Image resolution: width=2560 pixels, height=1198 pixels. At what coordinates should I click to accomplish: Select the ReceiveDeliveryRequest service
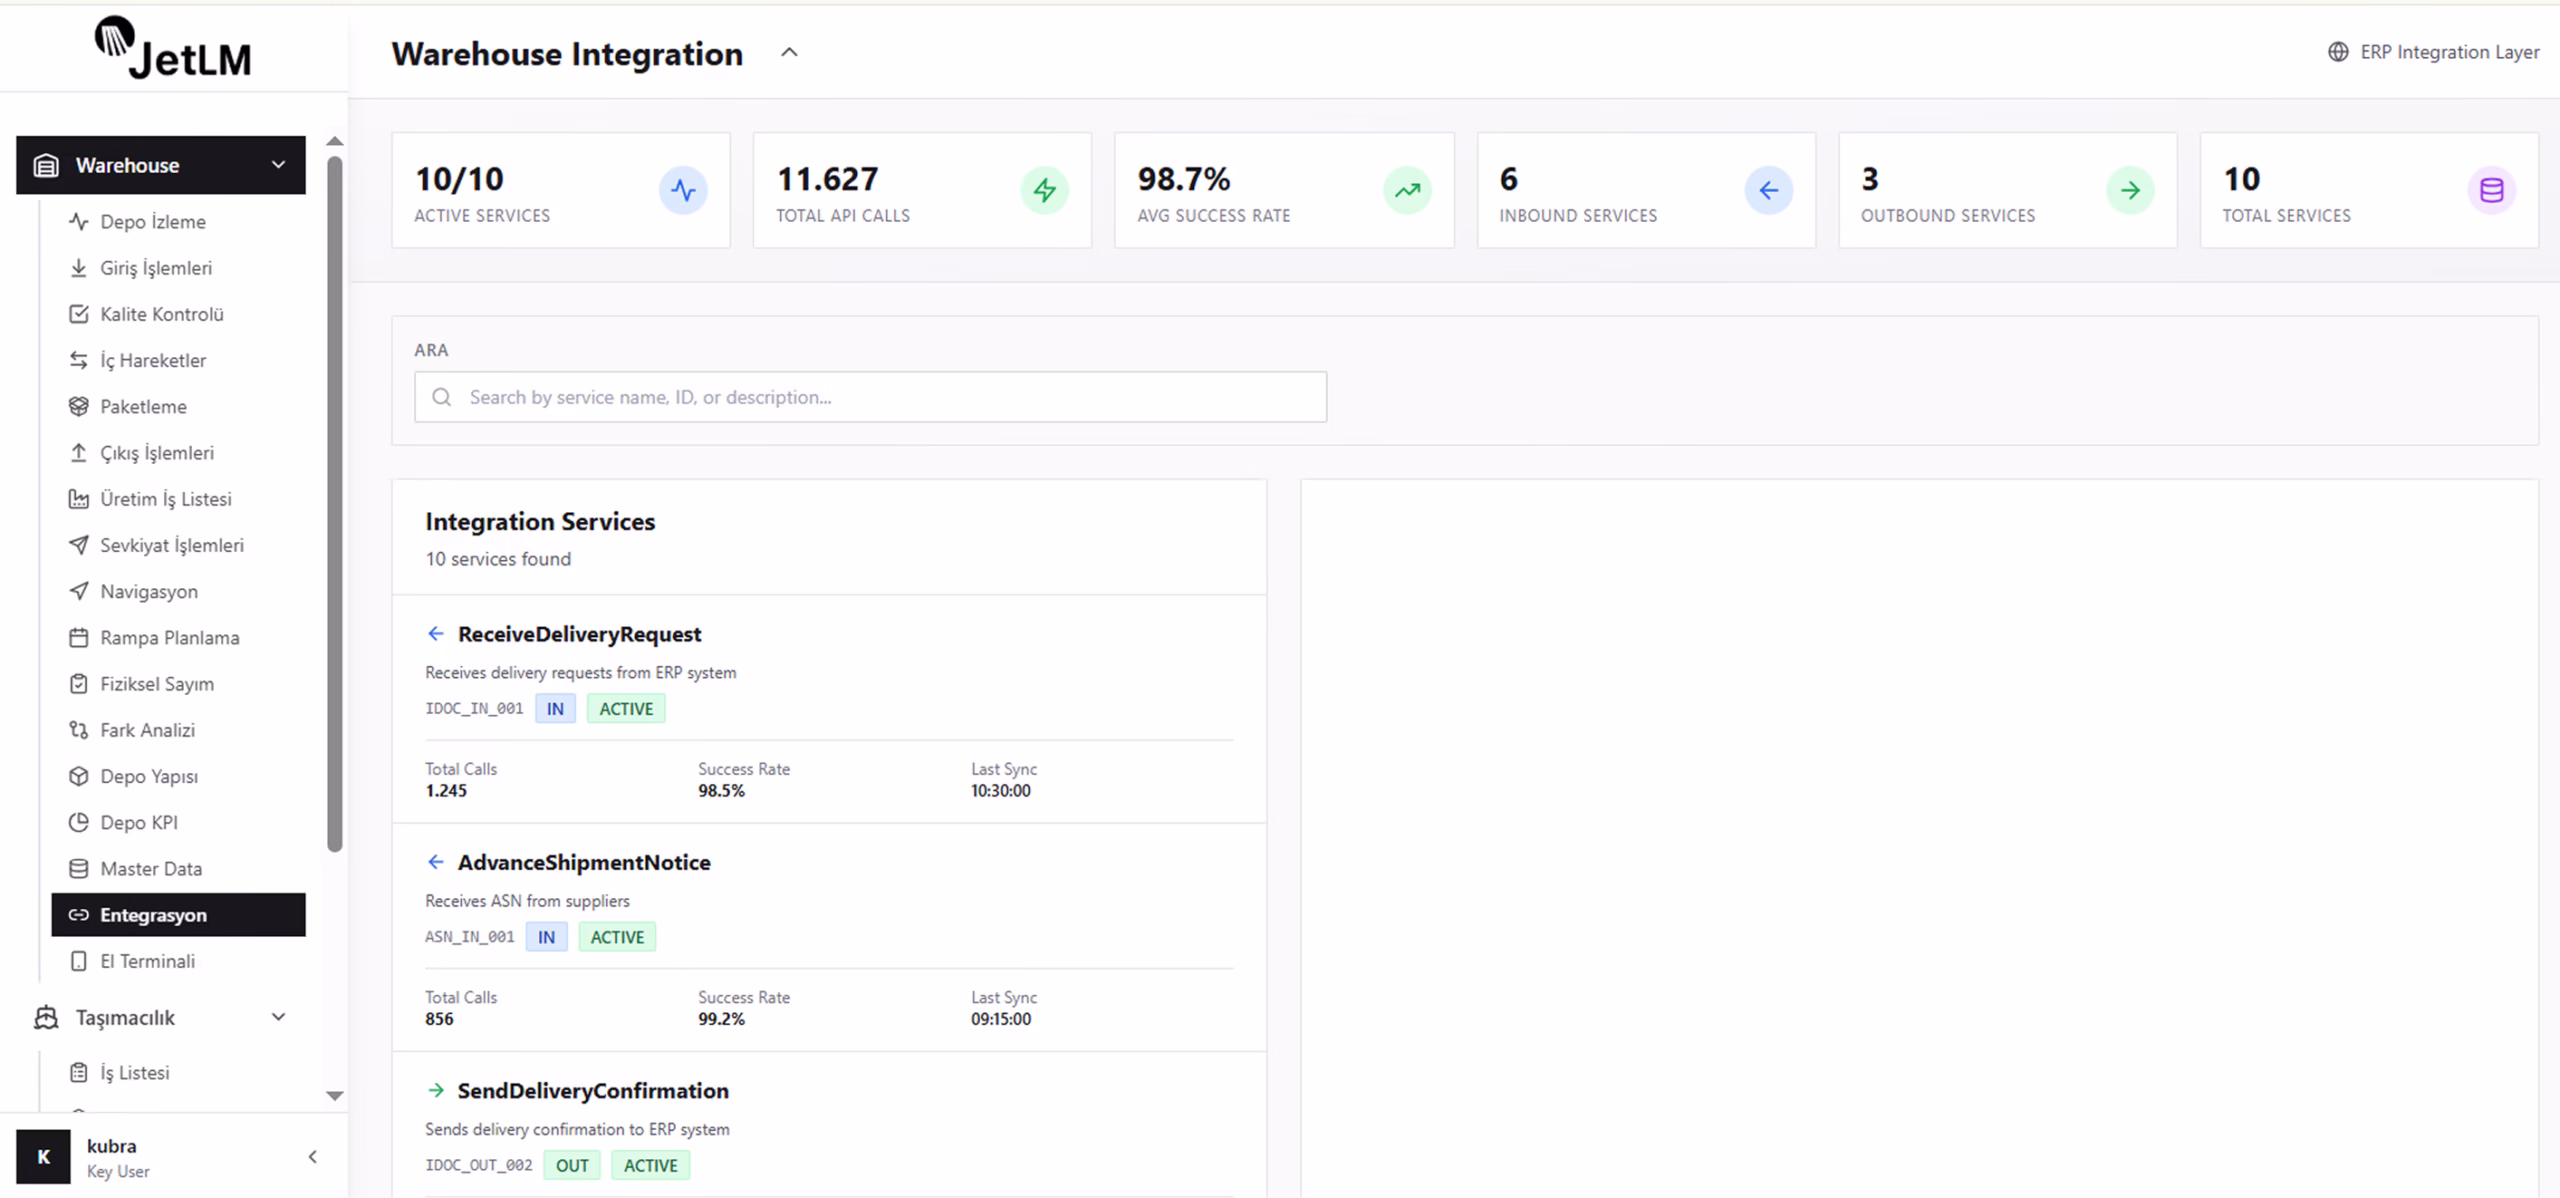[579, 634]
